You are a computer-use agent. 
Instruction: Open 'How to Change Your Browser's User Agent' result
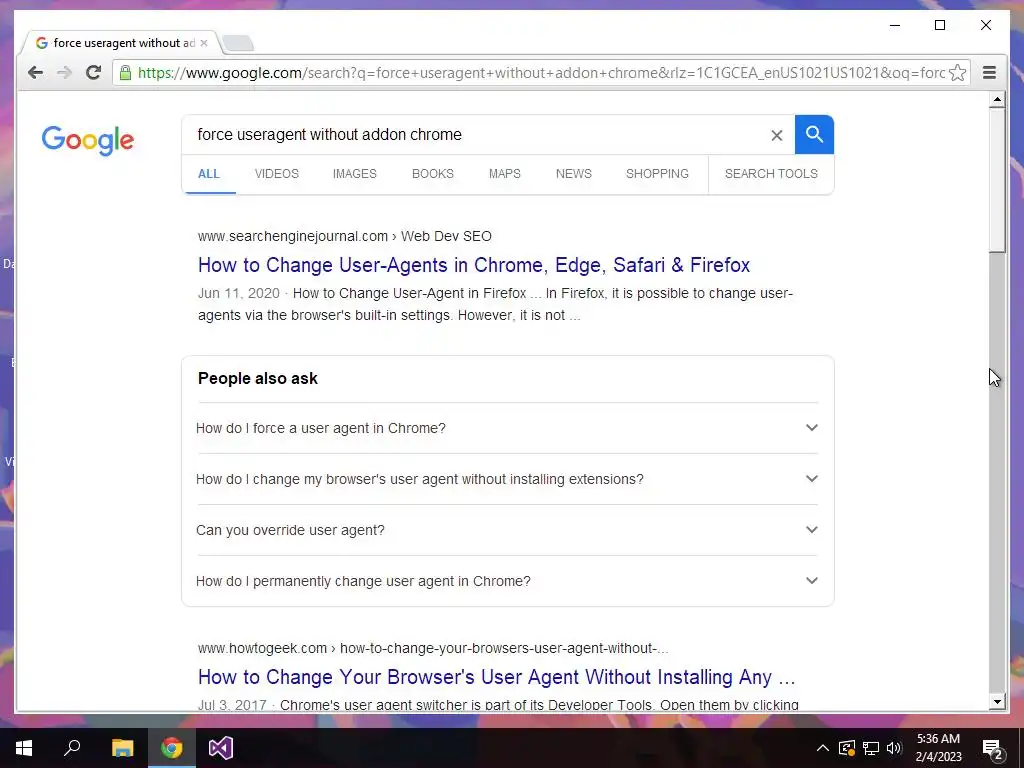(x=496, y=677)
